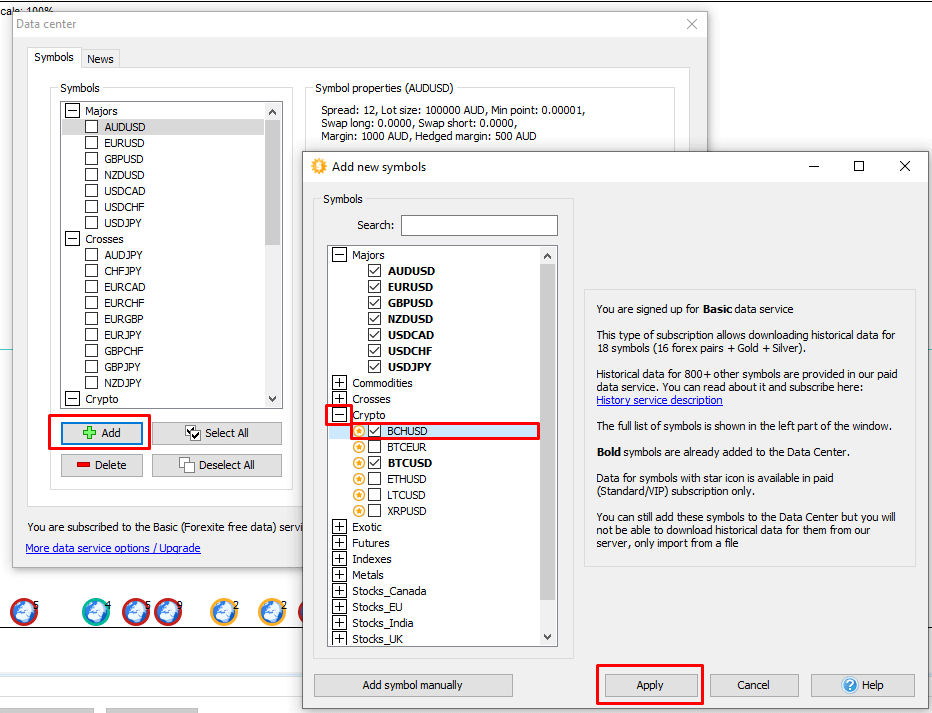Image resolution: width=932 pixels, height=713 pixels.
Task: Click into the symbol Search field
Action: click(x=479, y=225)
